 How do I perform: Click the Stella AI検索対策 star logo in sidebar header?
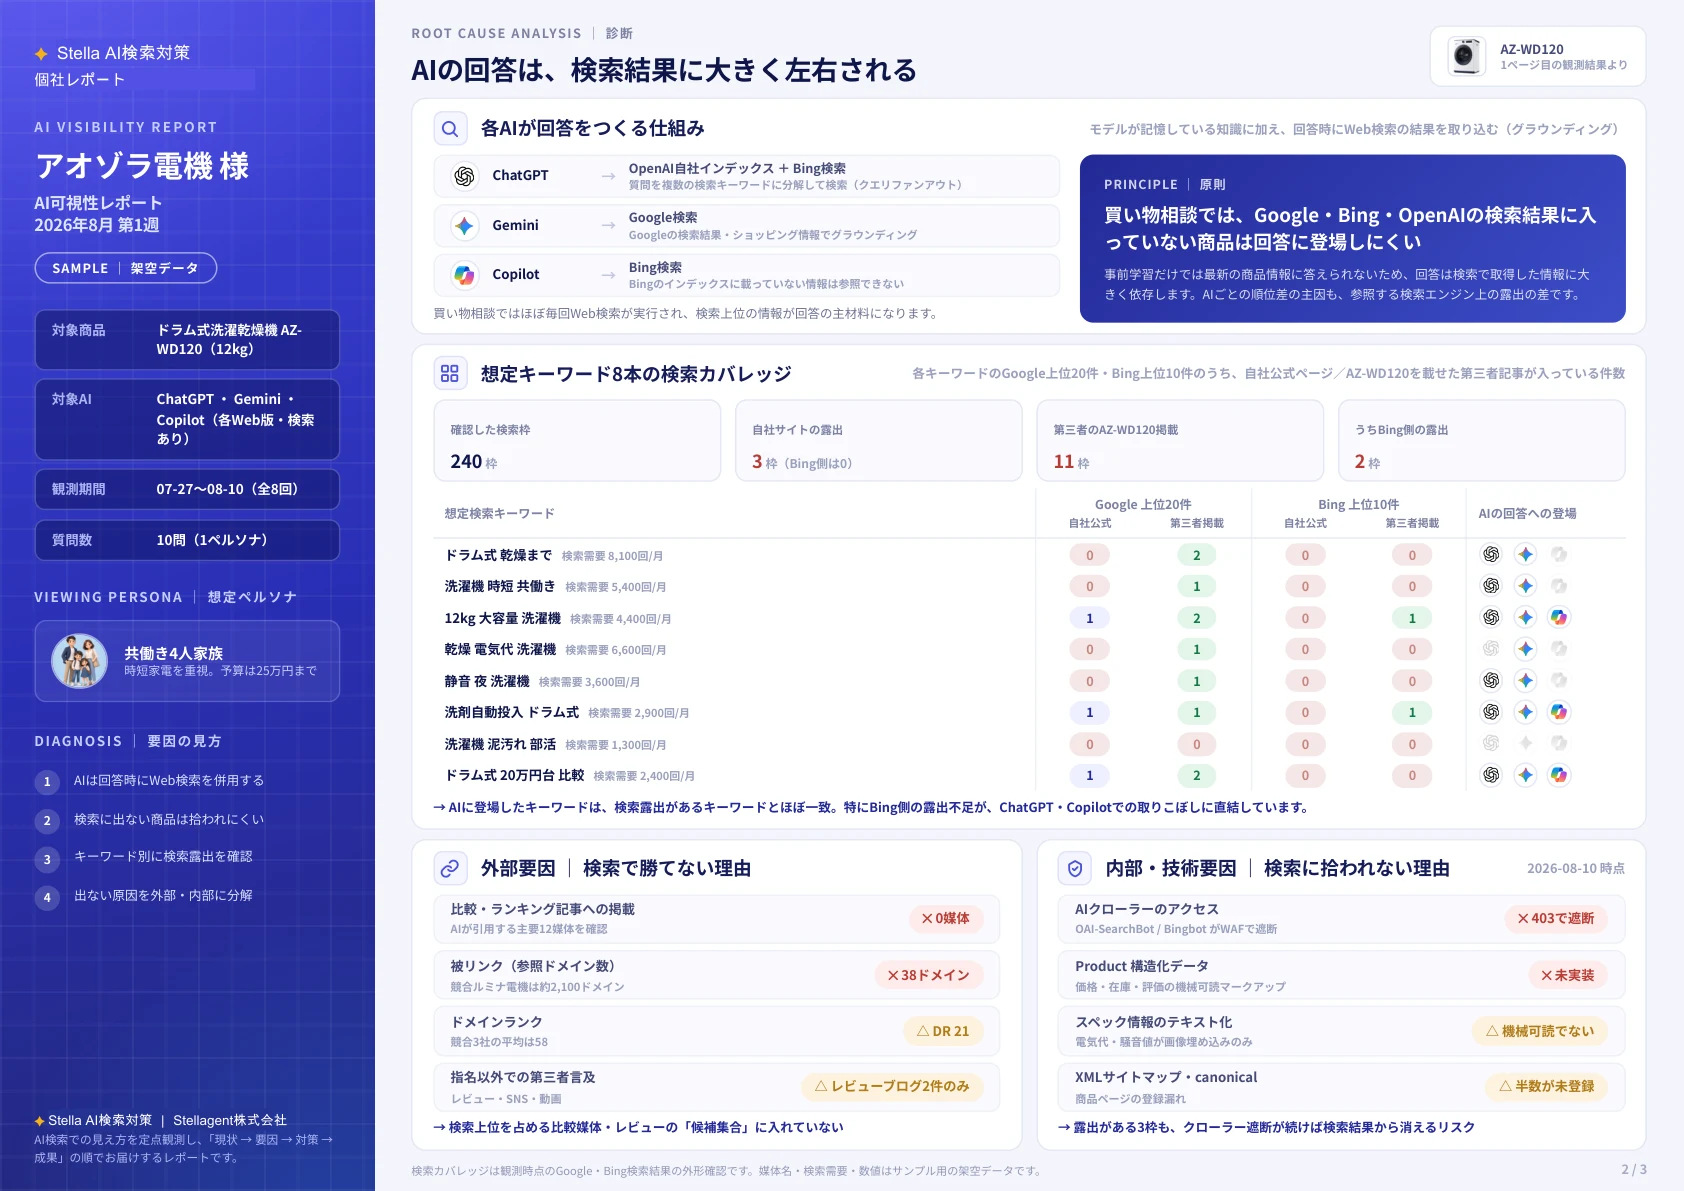(41, 54)
